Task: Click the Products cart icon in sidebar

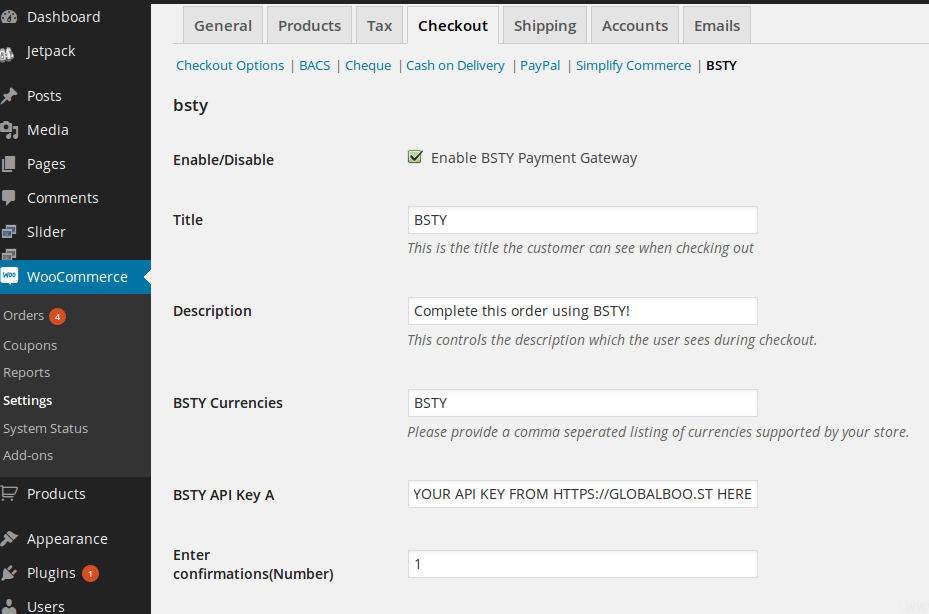Action: pyautogui.click(x=8, y=494)
